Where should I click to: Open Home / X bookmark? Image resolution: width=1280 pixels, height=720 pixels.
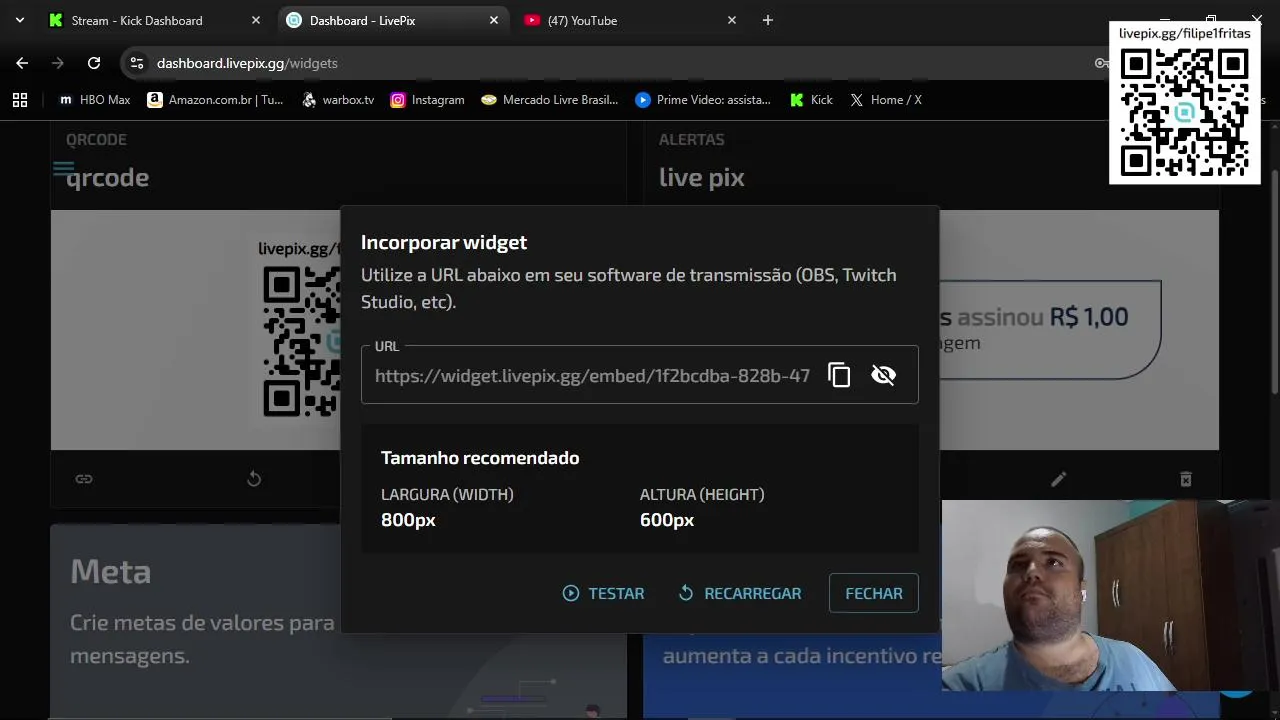point(885,100)
